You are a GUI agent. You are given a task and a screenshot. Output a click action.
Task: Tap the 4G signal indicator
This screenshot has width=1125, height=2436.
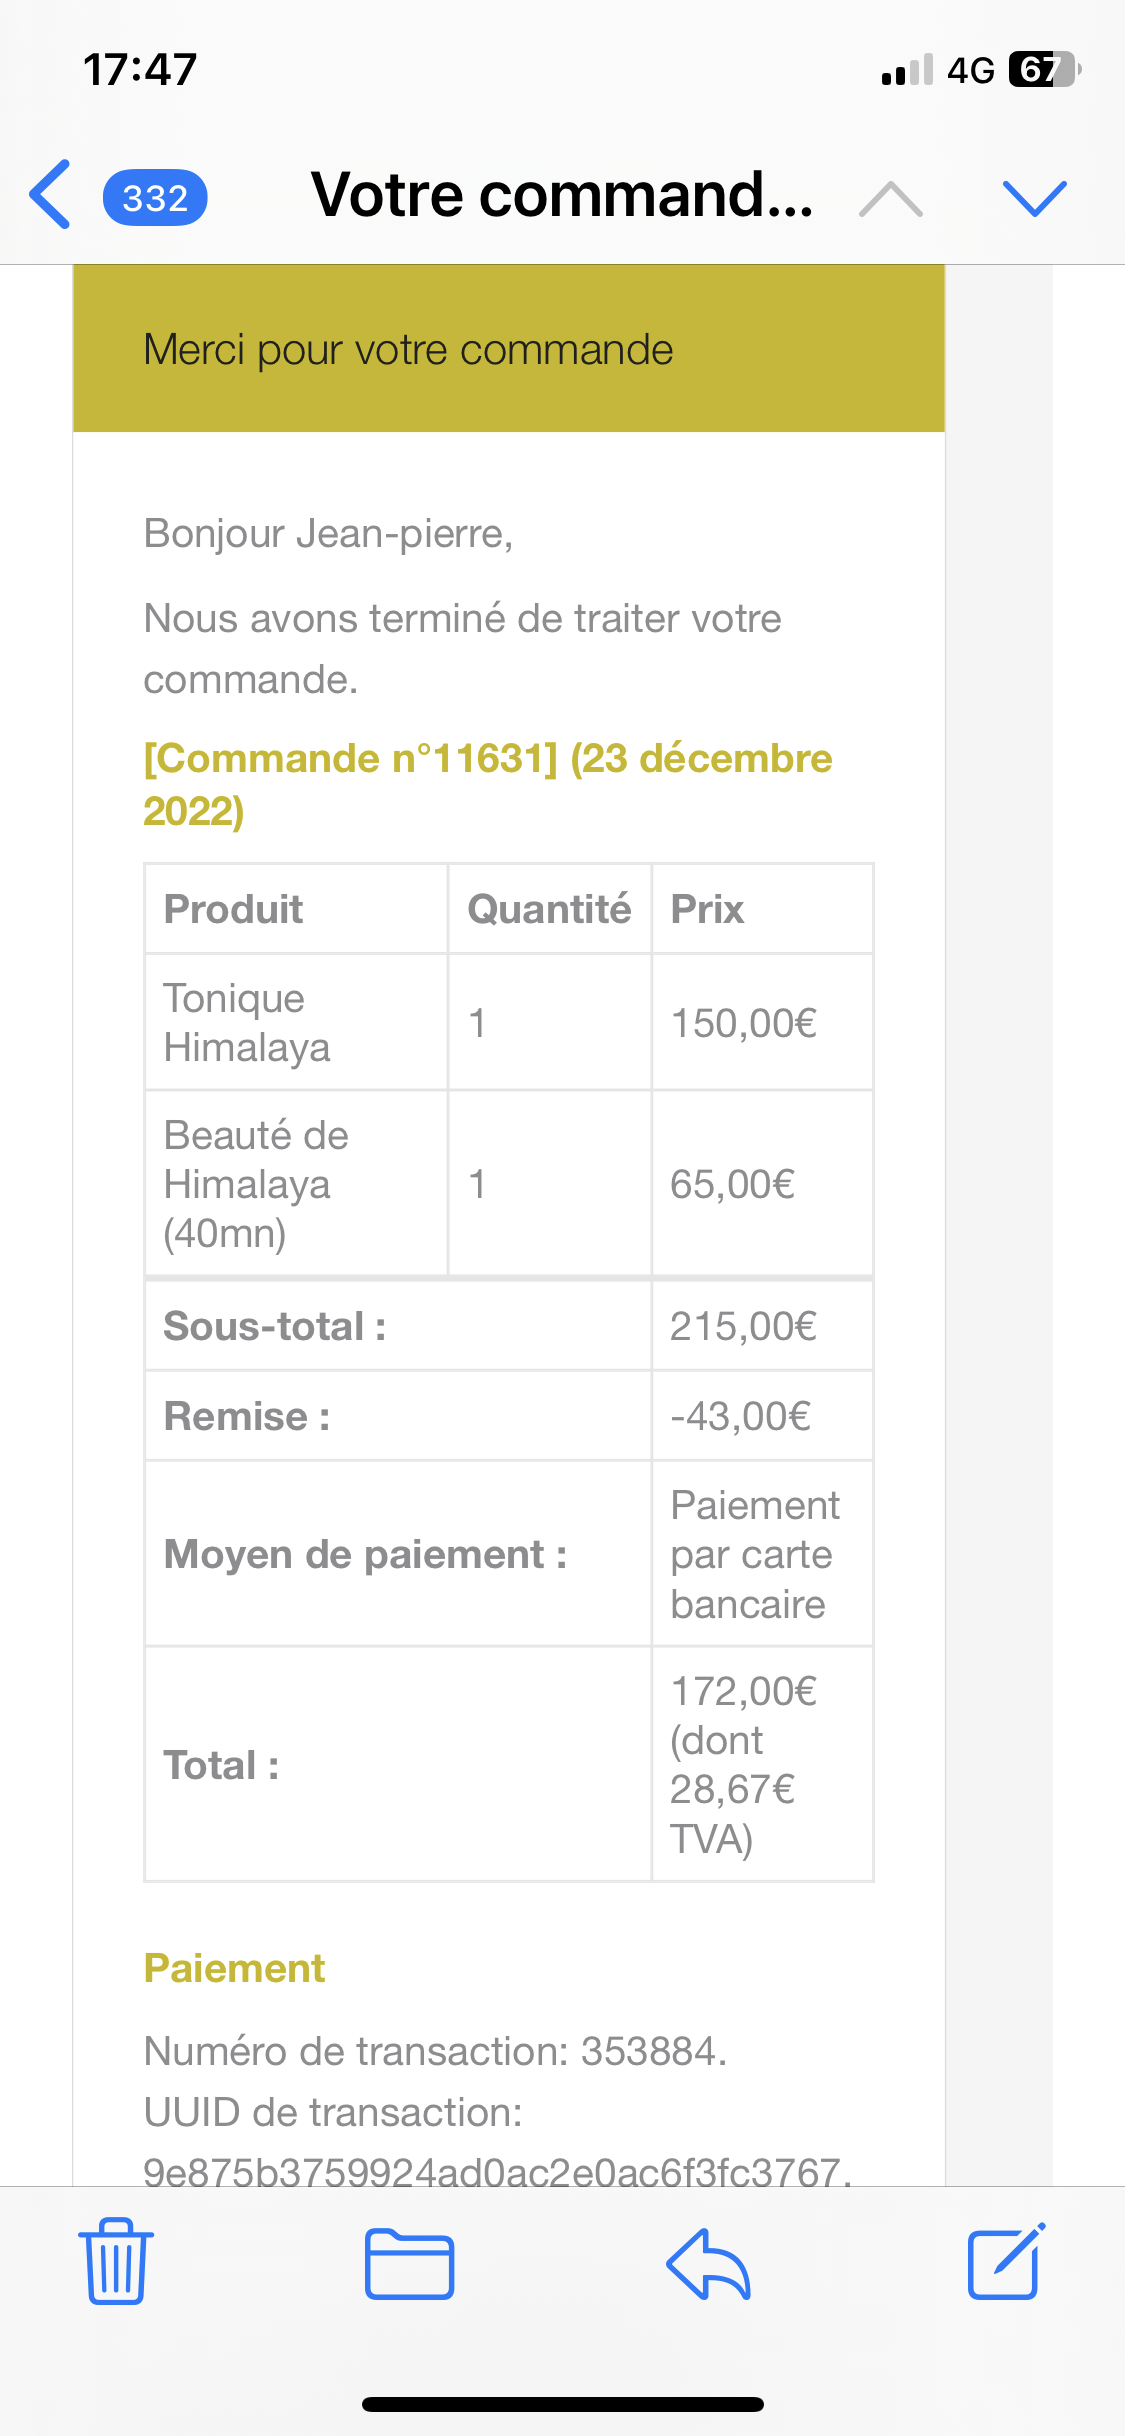(971, 70)
